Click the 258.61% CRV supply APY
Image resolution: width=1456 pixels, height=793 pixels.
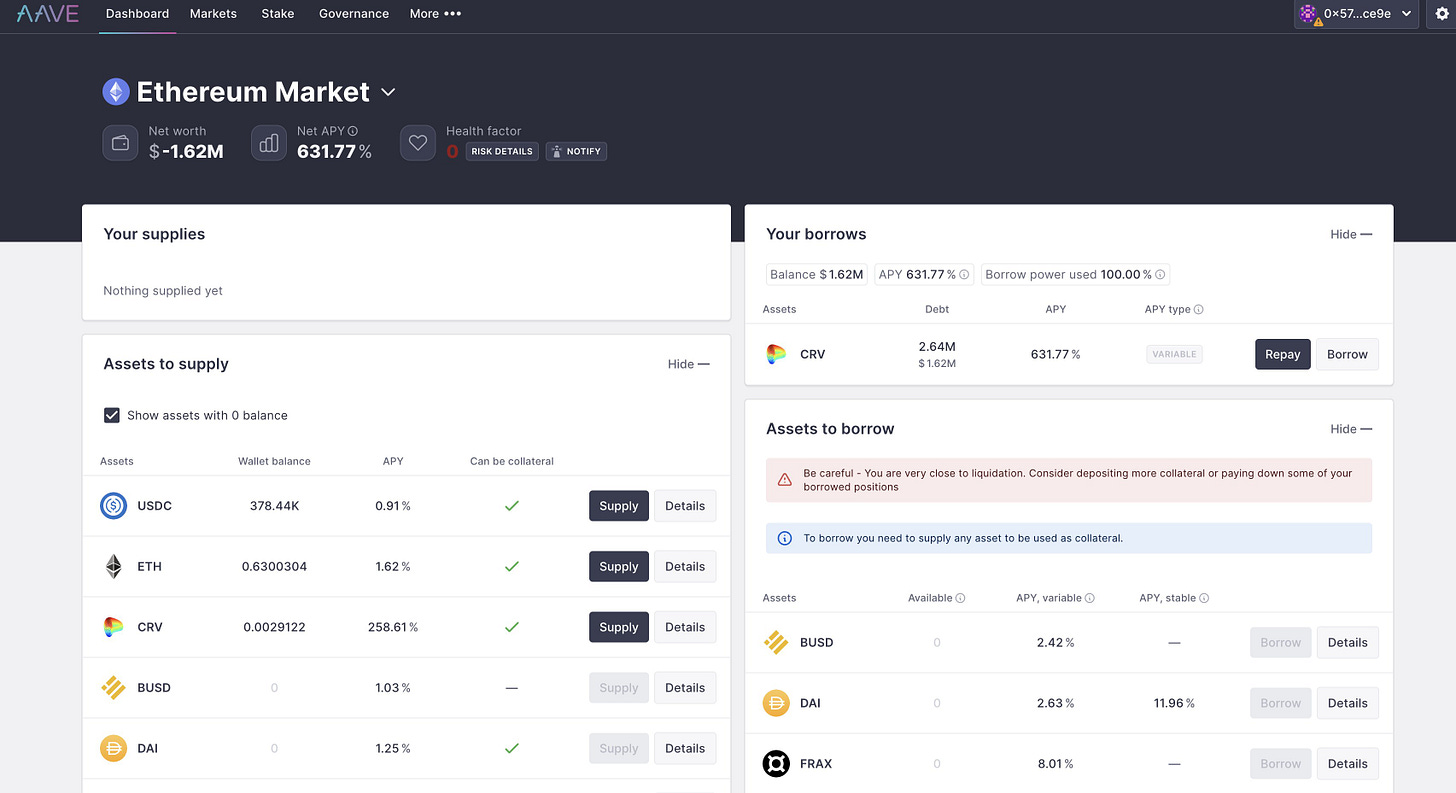click(x=393, y=627)
